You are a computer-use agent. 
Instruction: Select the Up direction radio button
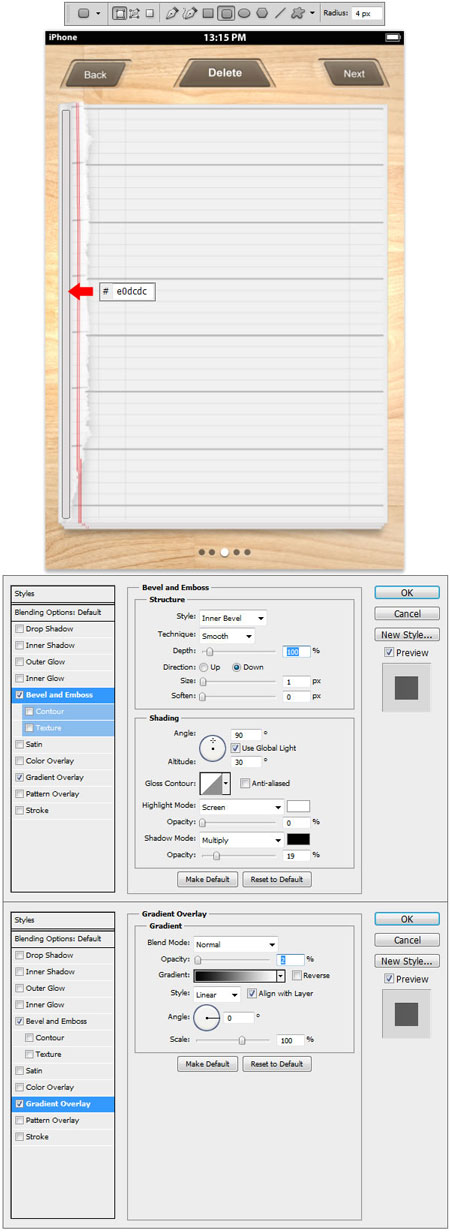tap(204, 666)
